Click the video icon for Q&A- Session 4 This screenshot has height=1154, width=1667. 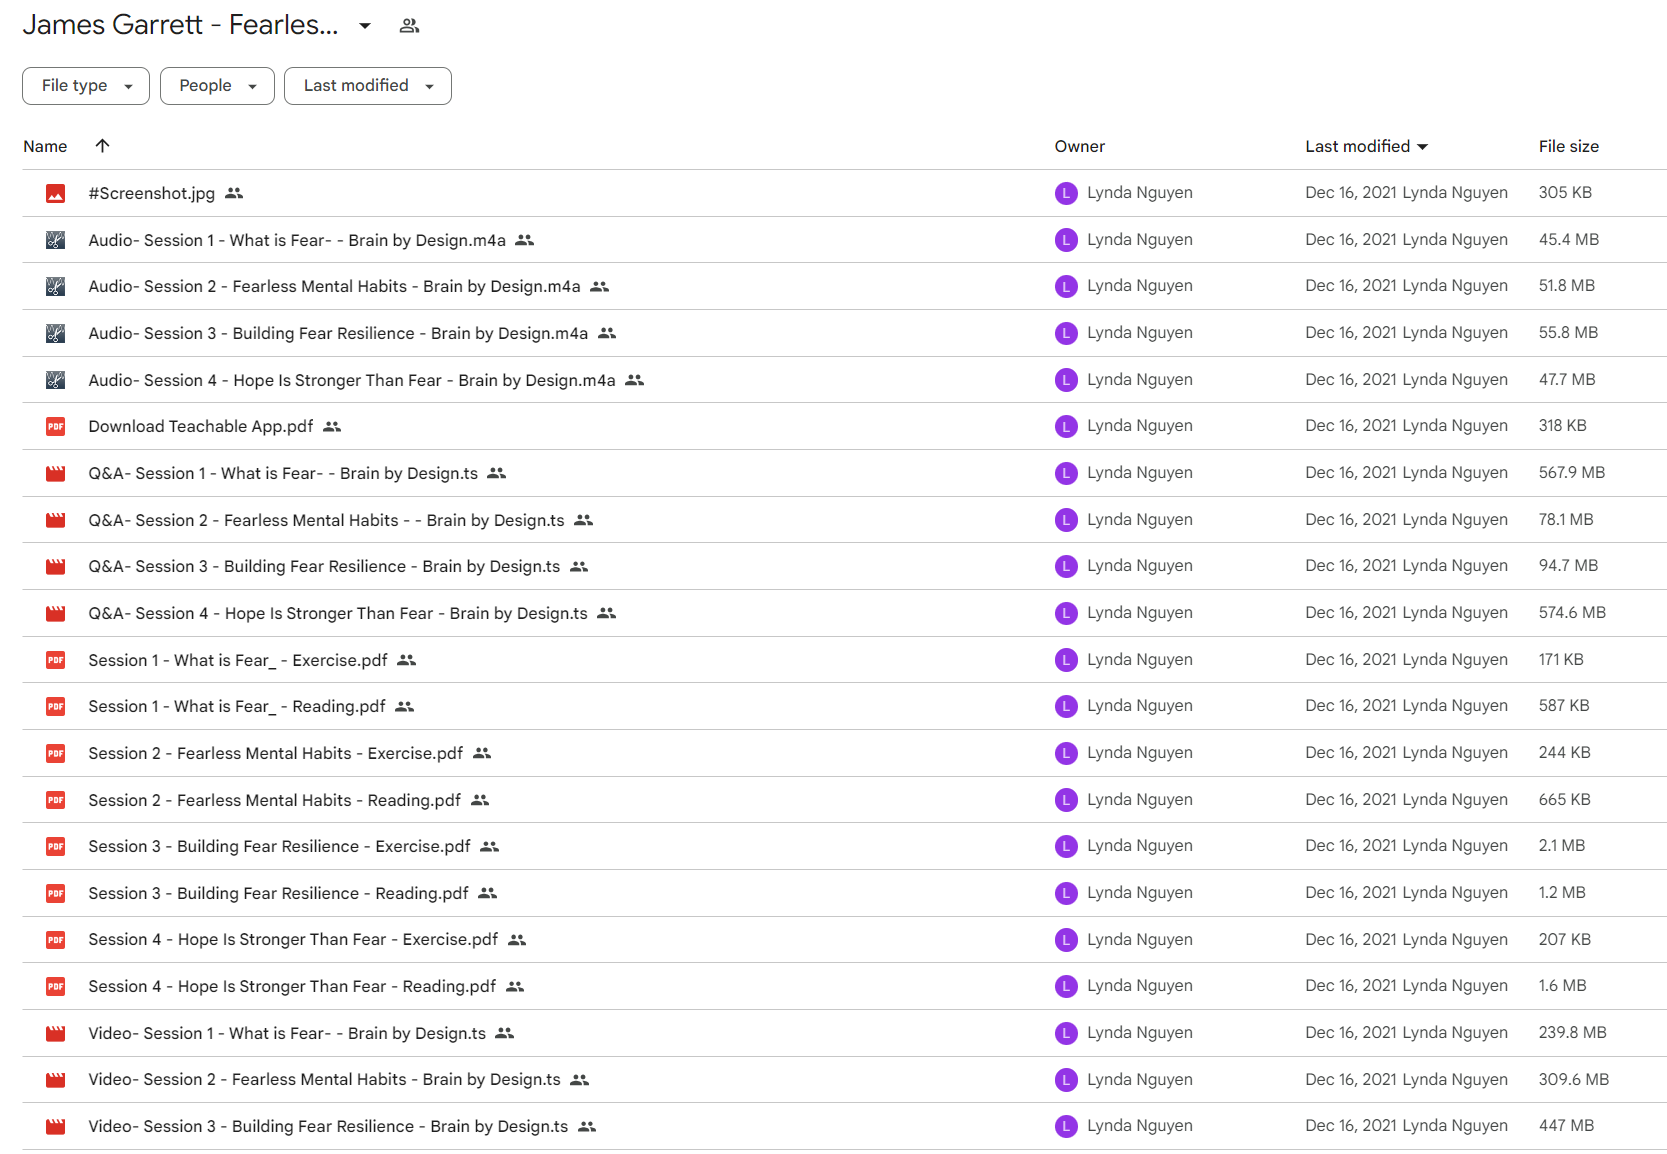(56, 614)
